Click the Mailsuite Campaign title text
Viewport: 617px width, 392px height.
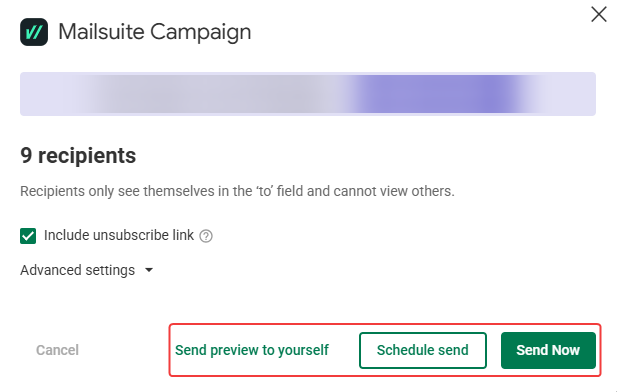click(x=155, y=32)
